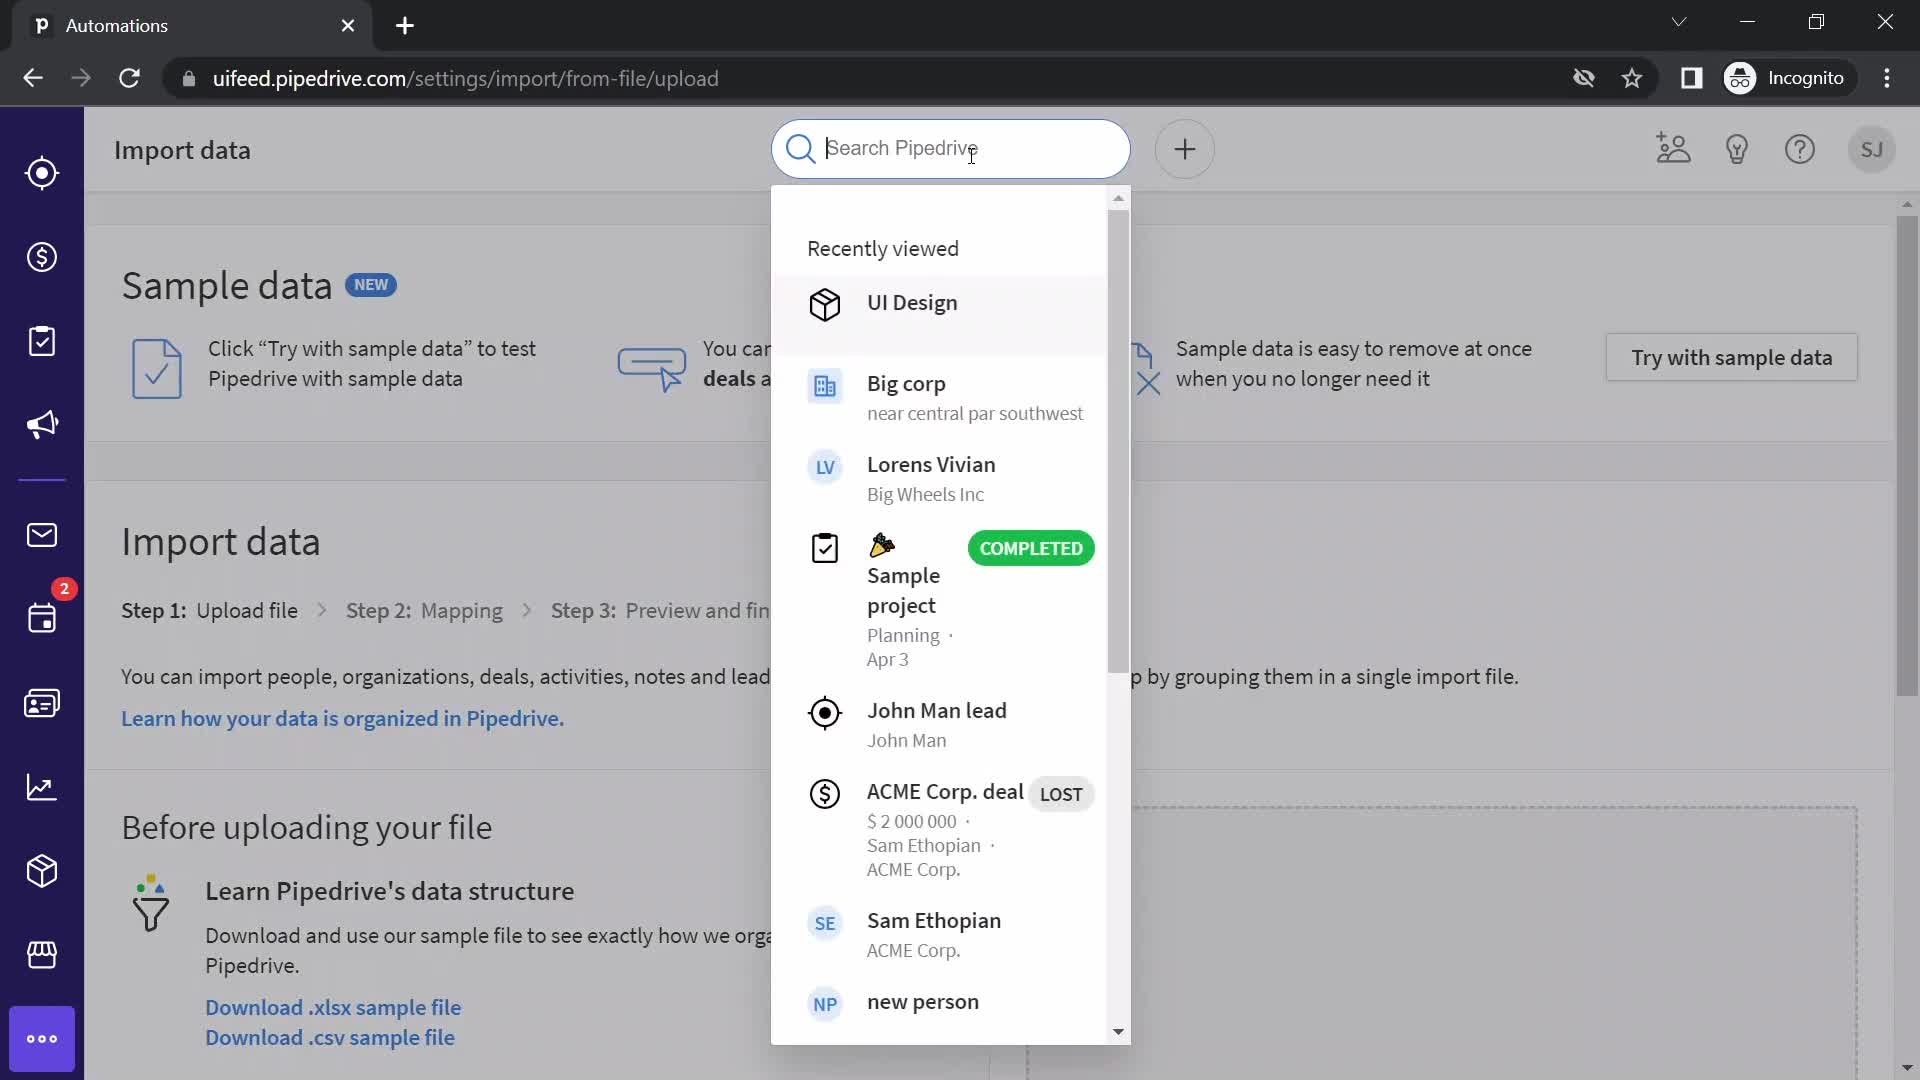Screen dimensions: 1920x1080
Task: Open Projects clipboard icon in sidebar
Action: tap(42, 341)
